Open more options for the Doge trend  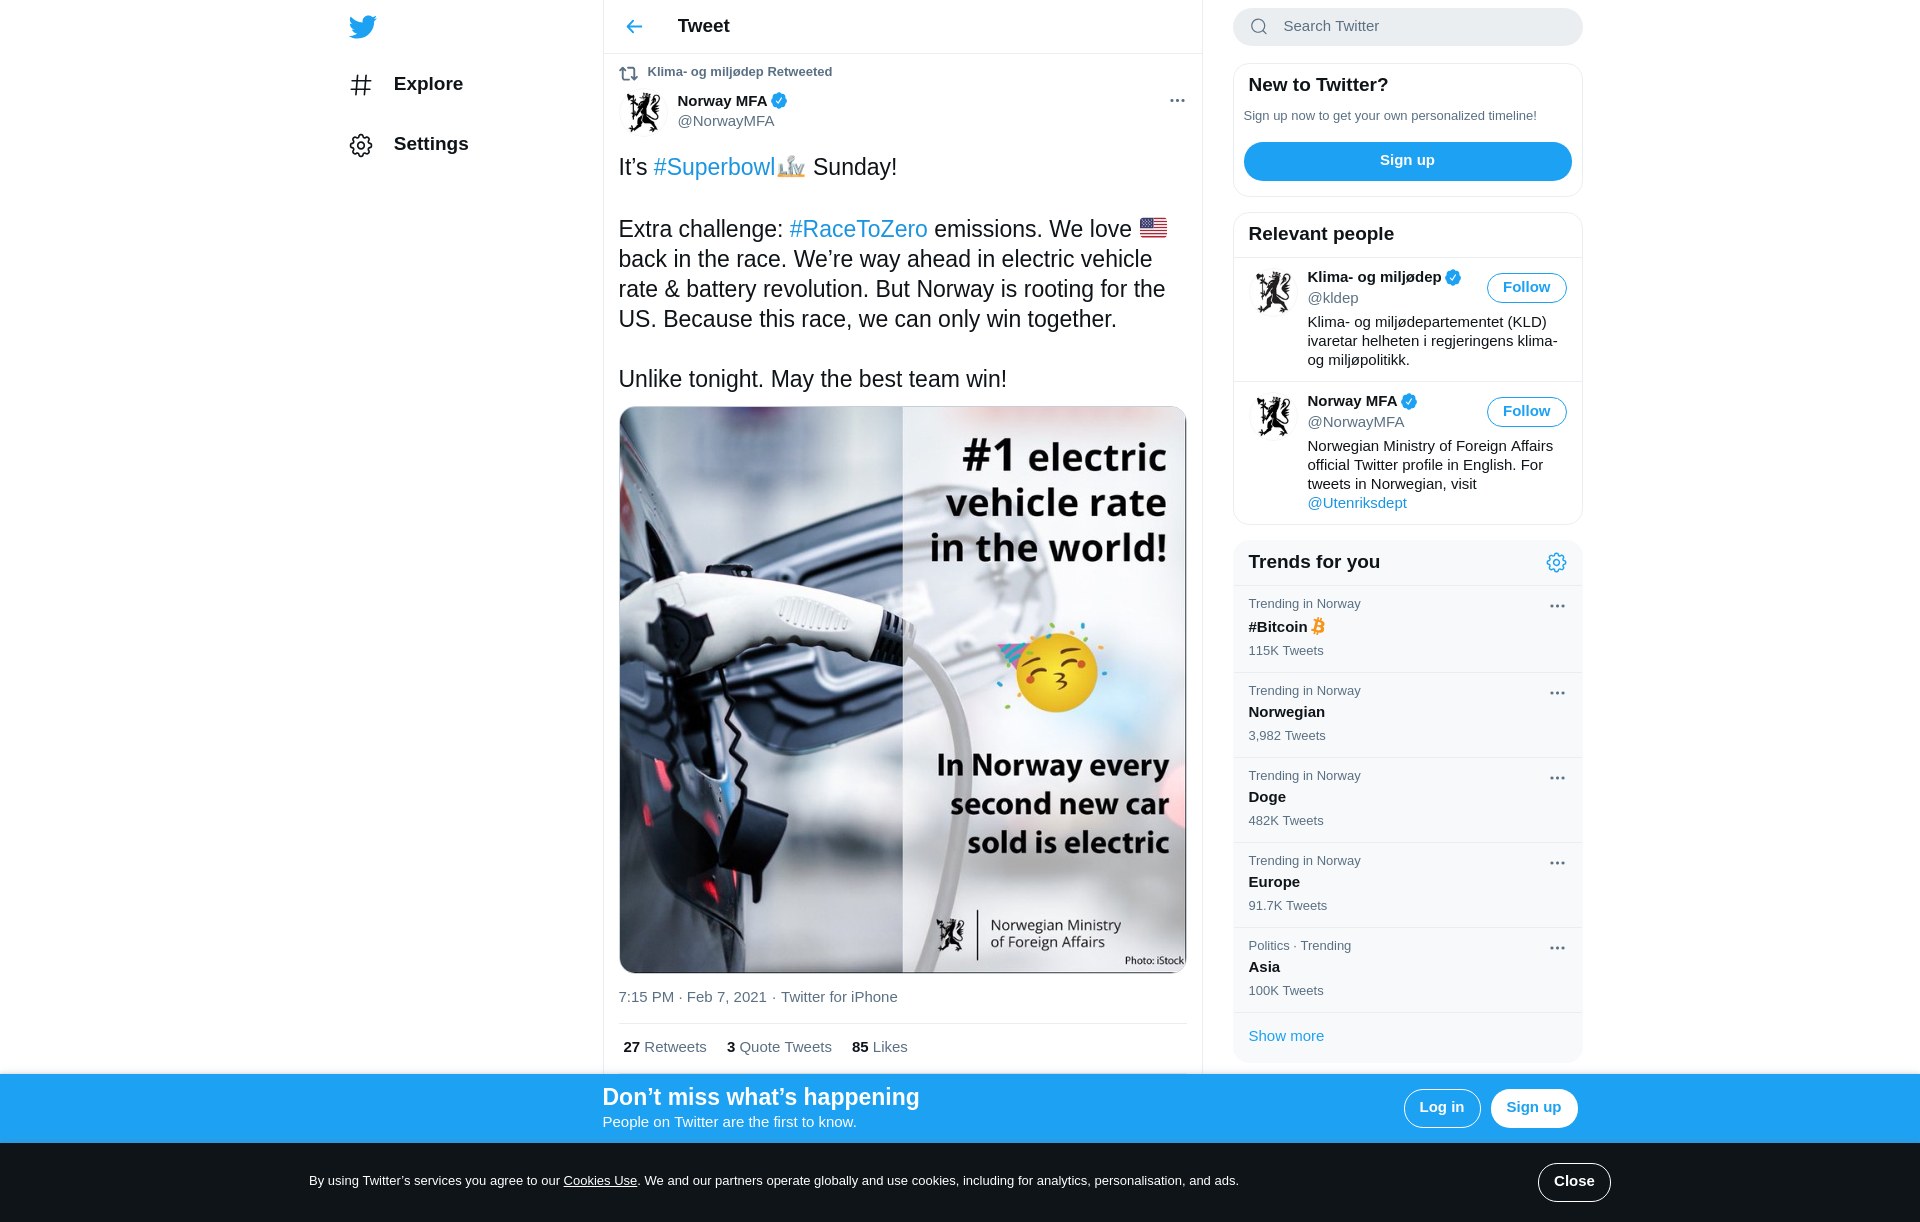[x=1557, y=779]
